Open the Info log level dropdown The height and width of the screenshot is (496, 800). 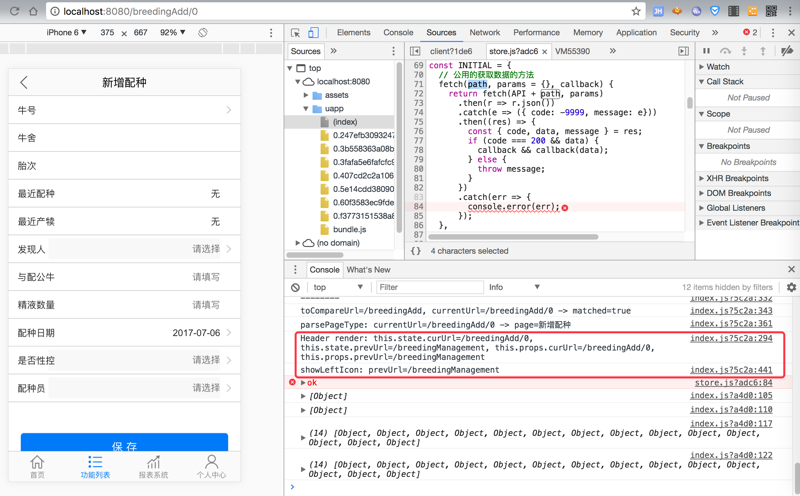[514, 287]
